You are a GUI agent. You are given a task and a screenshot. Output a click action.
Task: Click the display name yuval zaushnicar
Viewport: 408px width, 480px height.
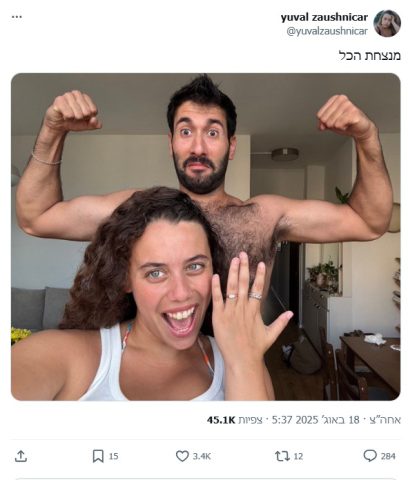coord(324,17)
